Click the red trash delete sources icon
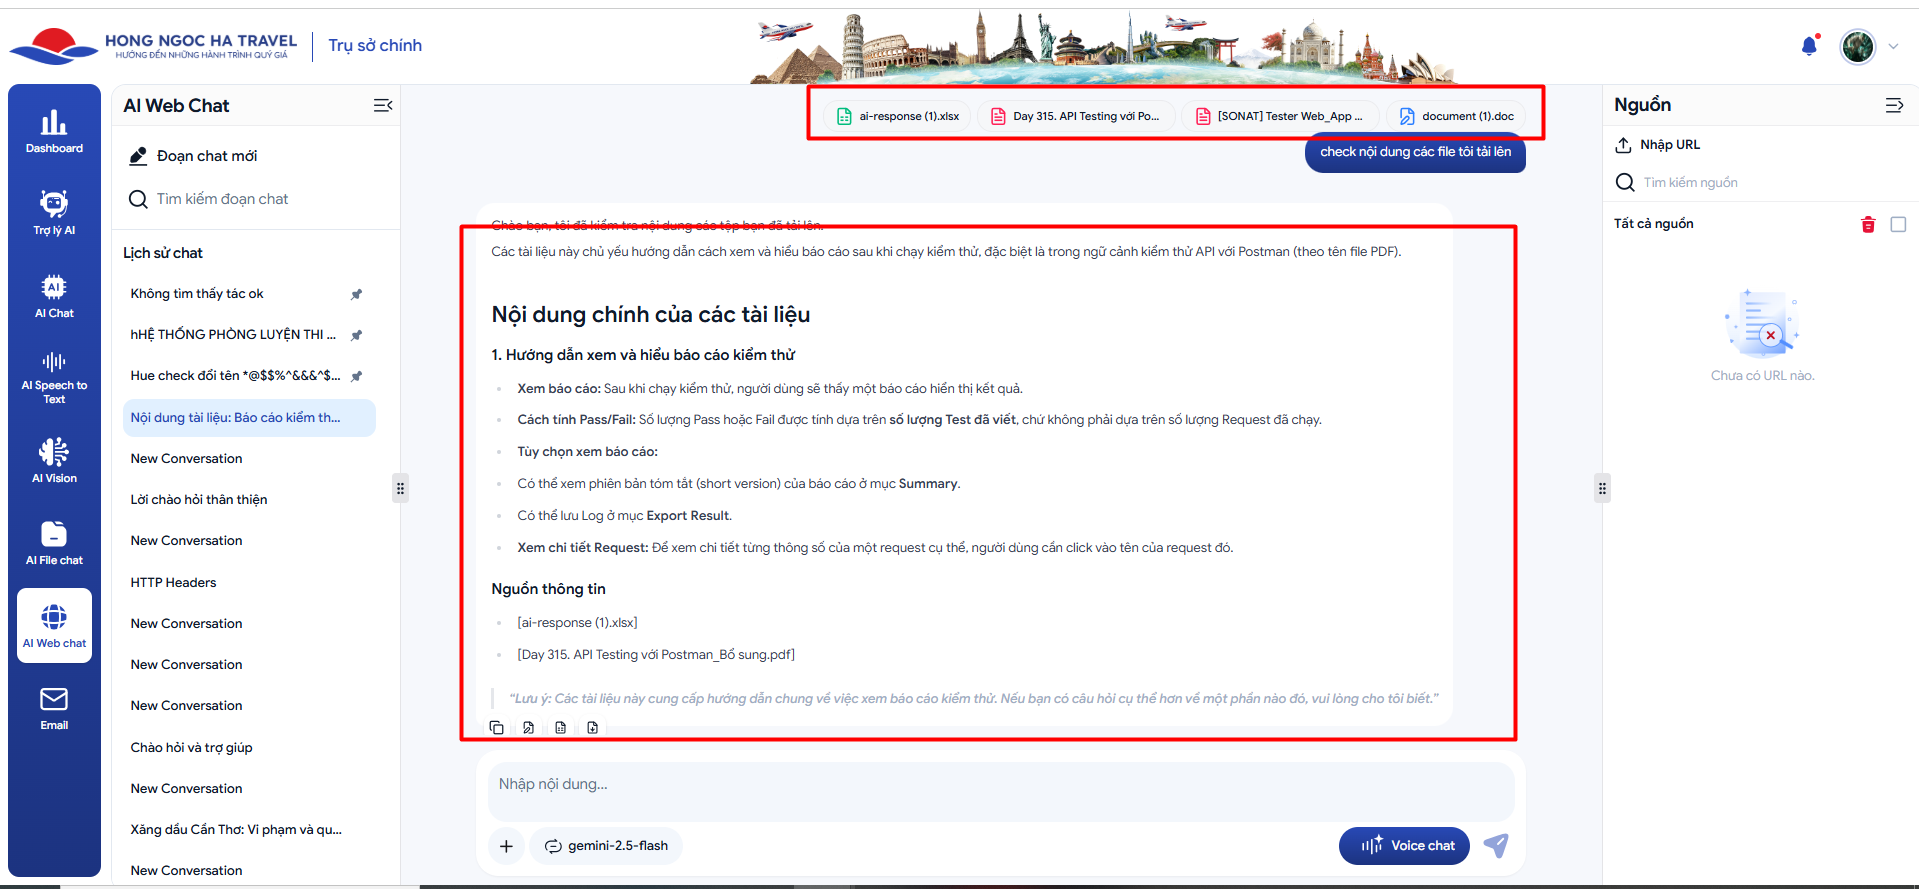This screenshot has width=1919, height=889. point(1867,224)
